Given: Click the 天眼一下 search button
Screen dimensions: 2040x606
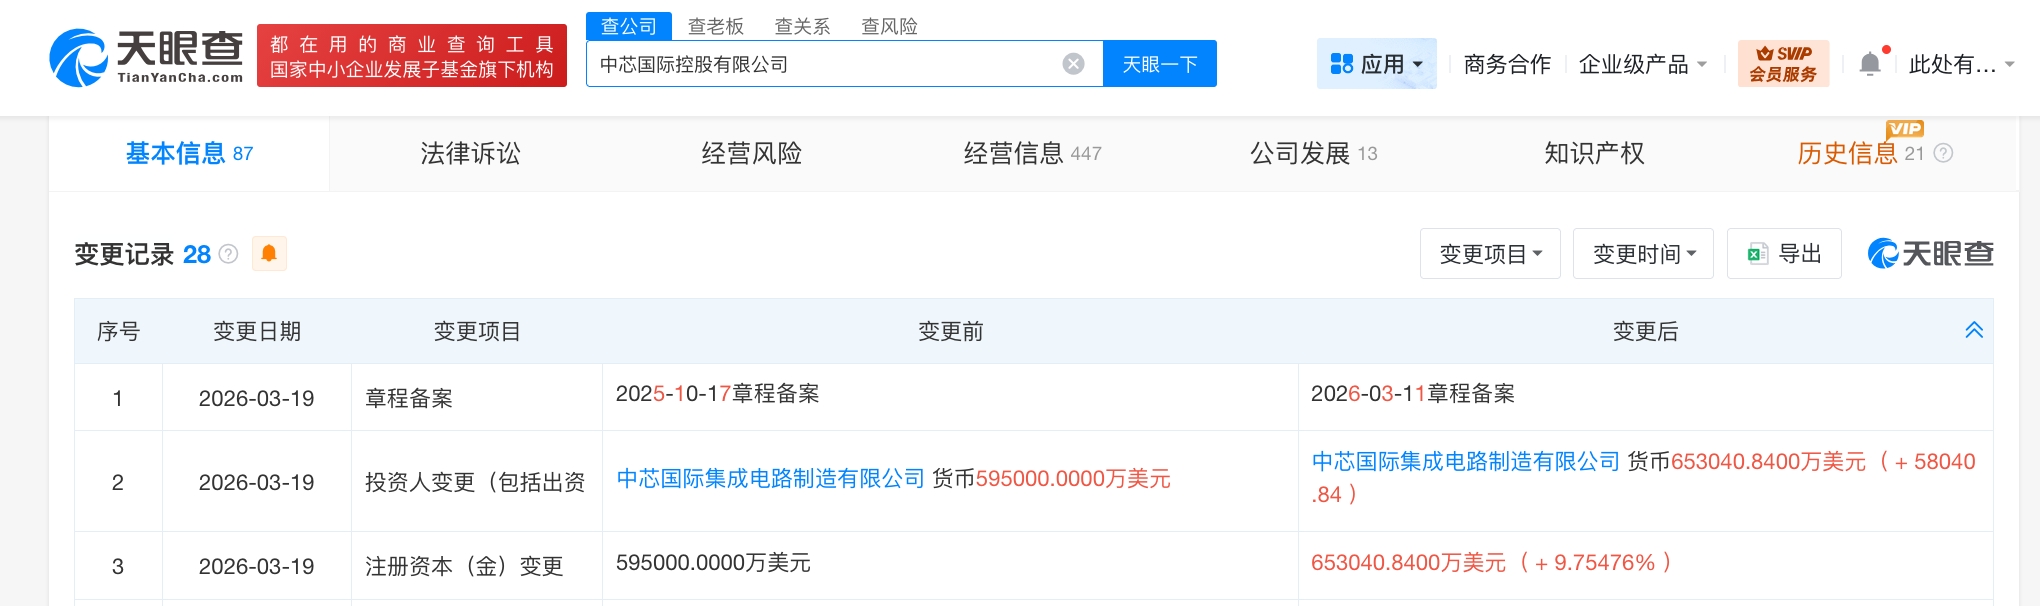Looking at the screenshot, I should coord(1159,64).
